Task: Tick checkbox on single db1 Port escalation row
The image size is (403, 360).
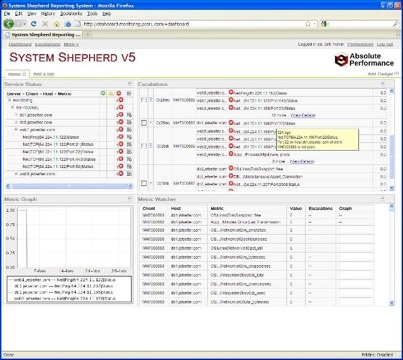Action: [x=144, y=123]
